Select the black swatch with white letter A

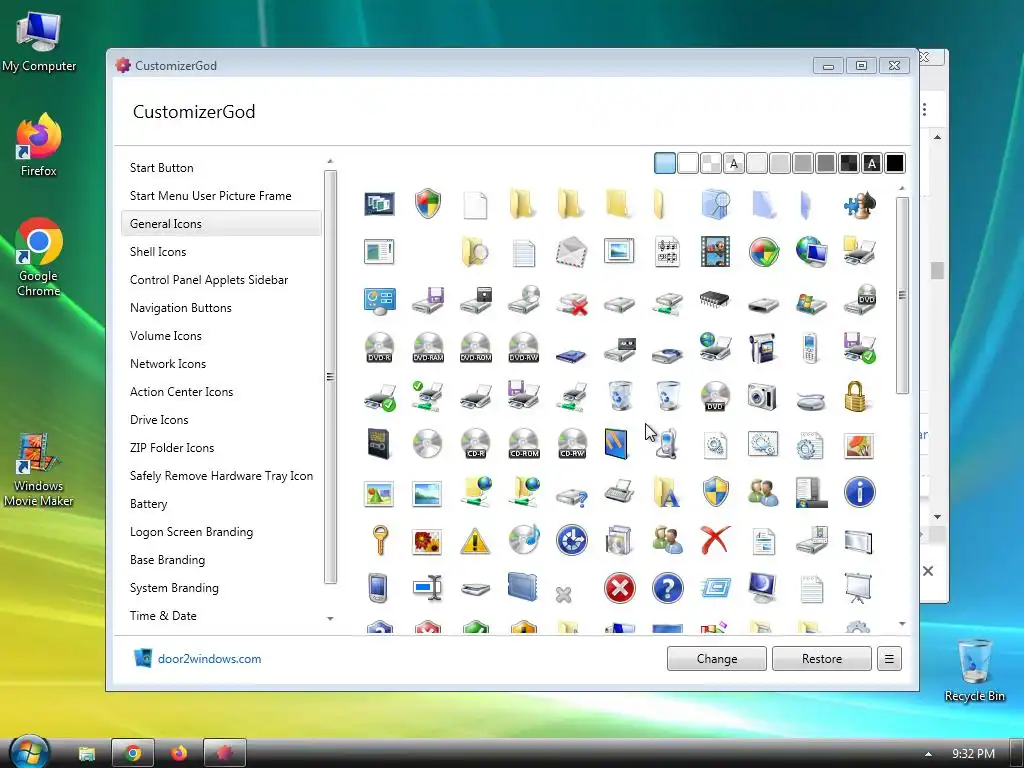[872, 163]
